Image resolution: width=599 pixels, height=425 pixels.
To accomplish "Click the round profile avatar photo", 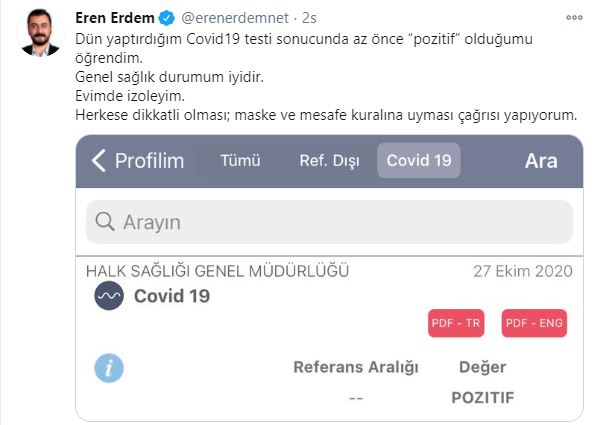I will click(x=40, y=33).
